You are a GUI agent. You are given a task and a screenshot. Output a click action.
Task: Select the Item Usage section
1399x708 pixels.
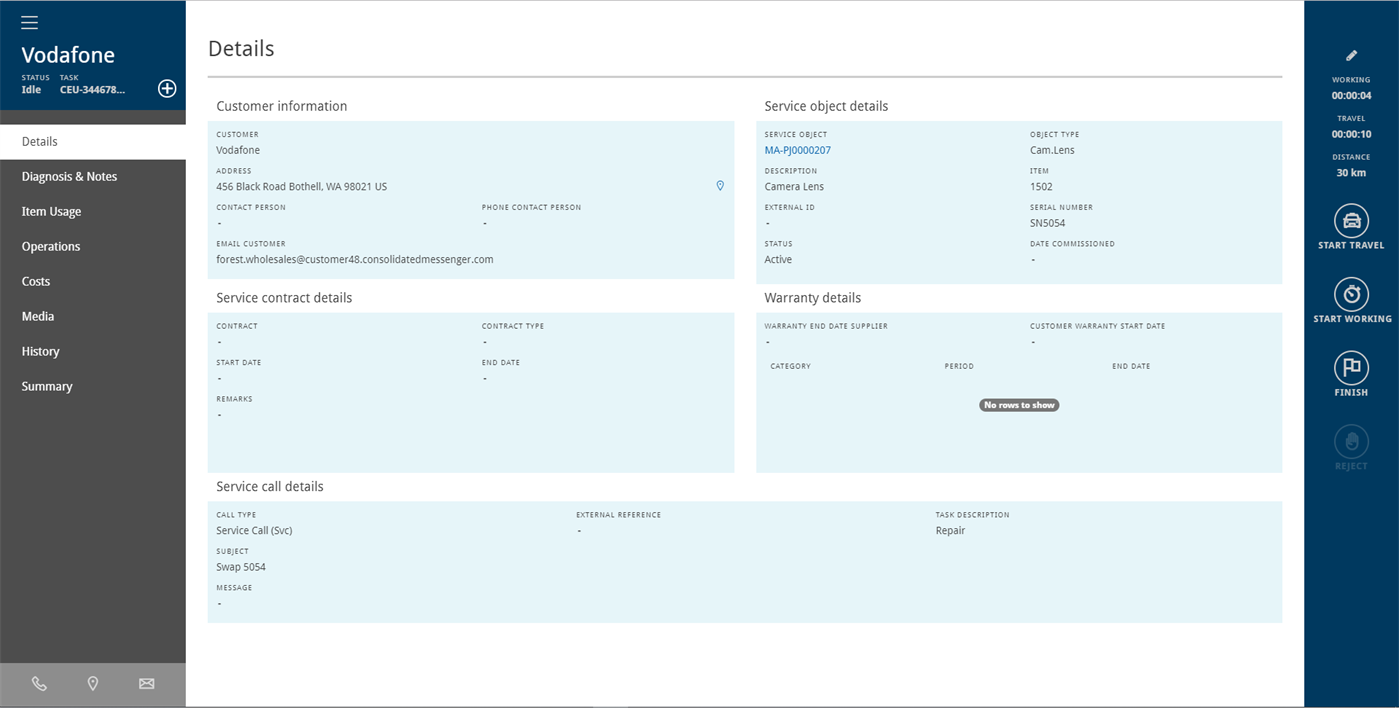tap(51, 211)
